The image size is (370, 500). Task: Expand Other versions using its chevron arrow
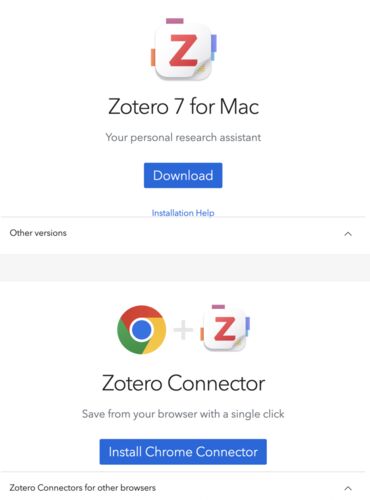(x=348, y=234)
